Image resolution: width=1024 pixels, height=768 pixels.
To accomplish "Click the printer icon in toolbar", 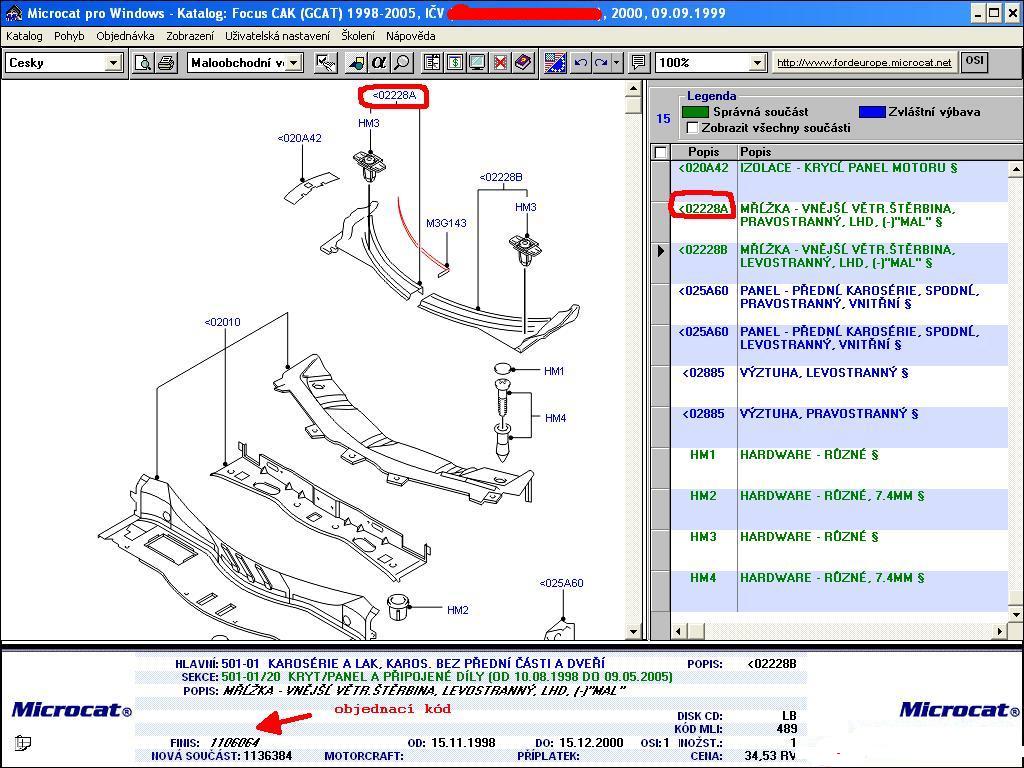I will click(x=165, y=63).
